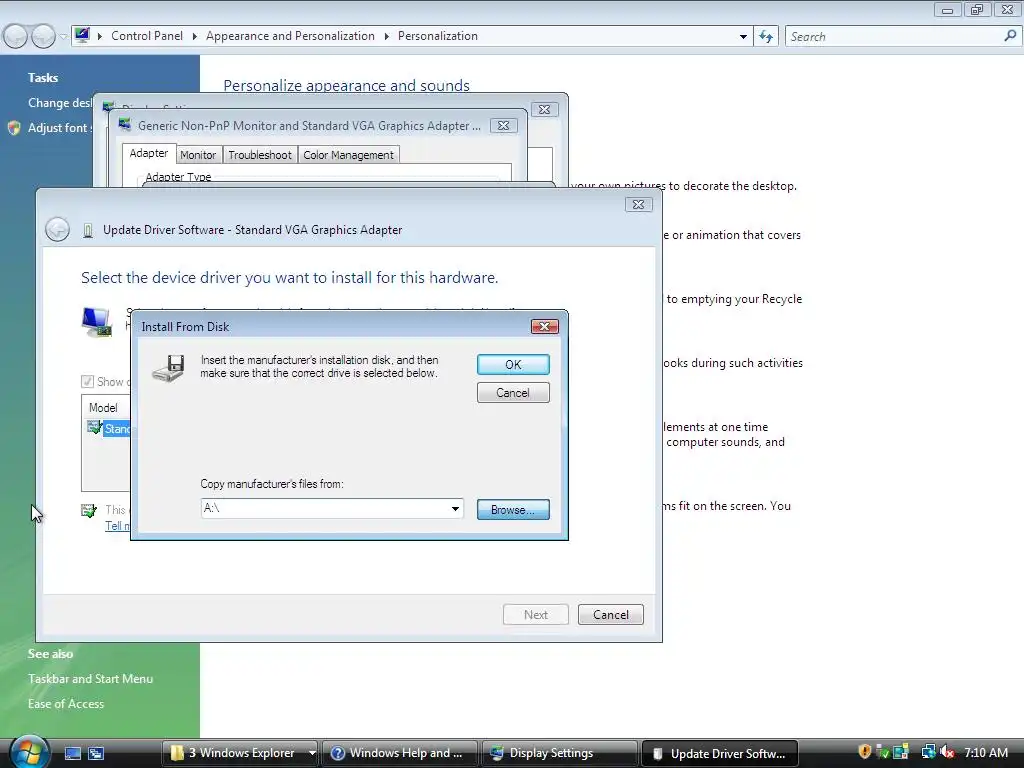Close the Update Driver Software wizard window

pyautogui.click(x=638, y=204)
